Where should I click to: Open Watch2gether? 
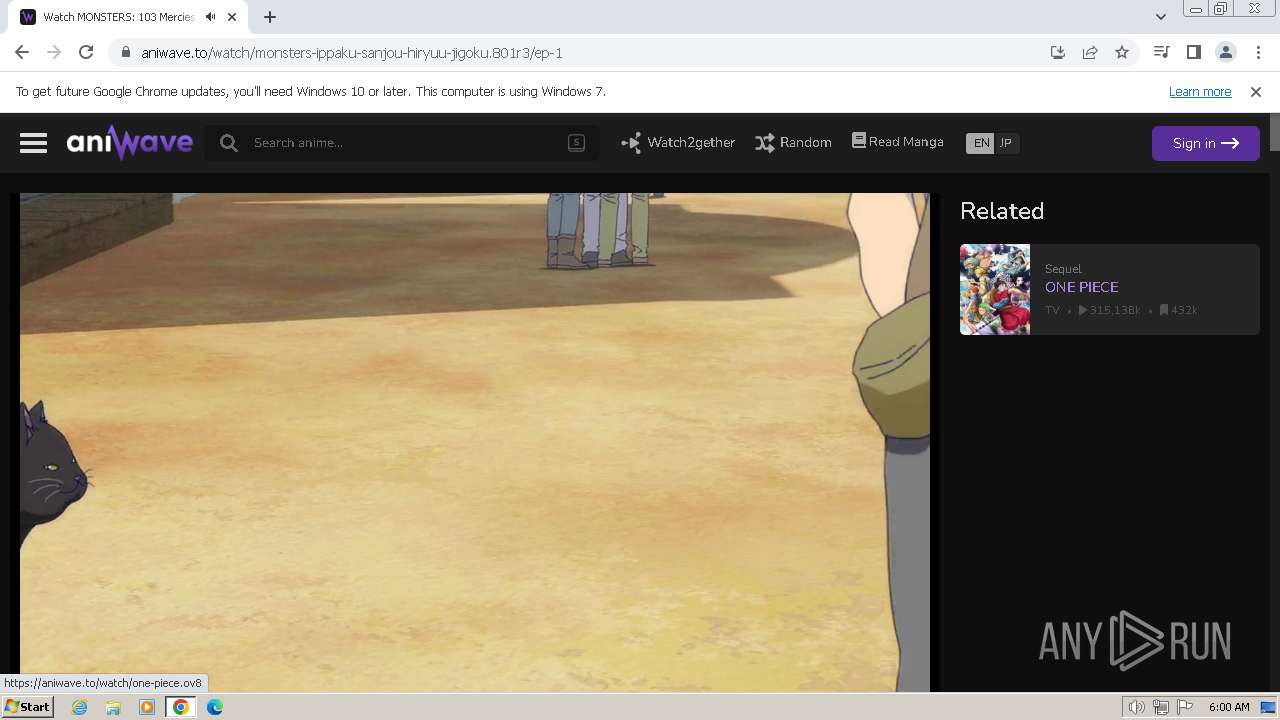pos(678,143)
